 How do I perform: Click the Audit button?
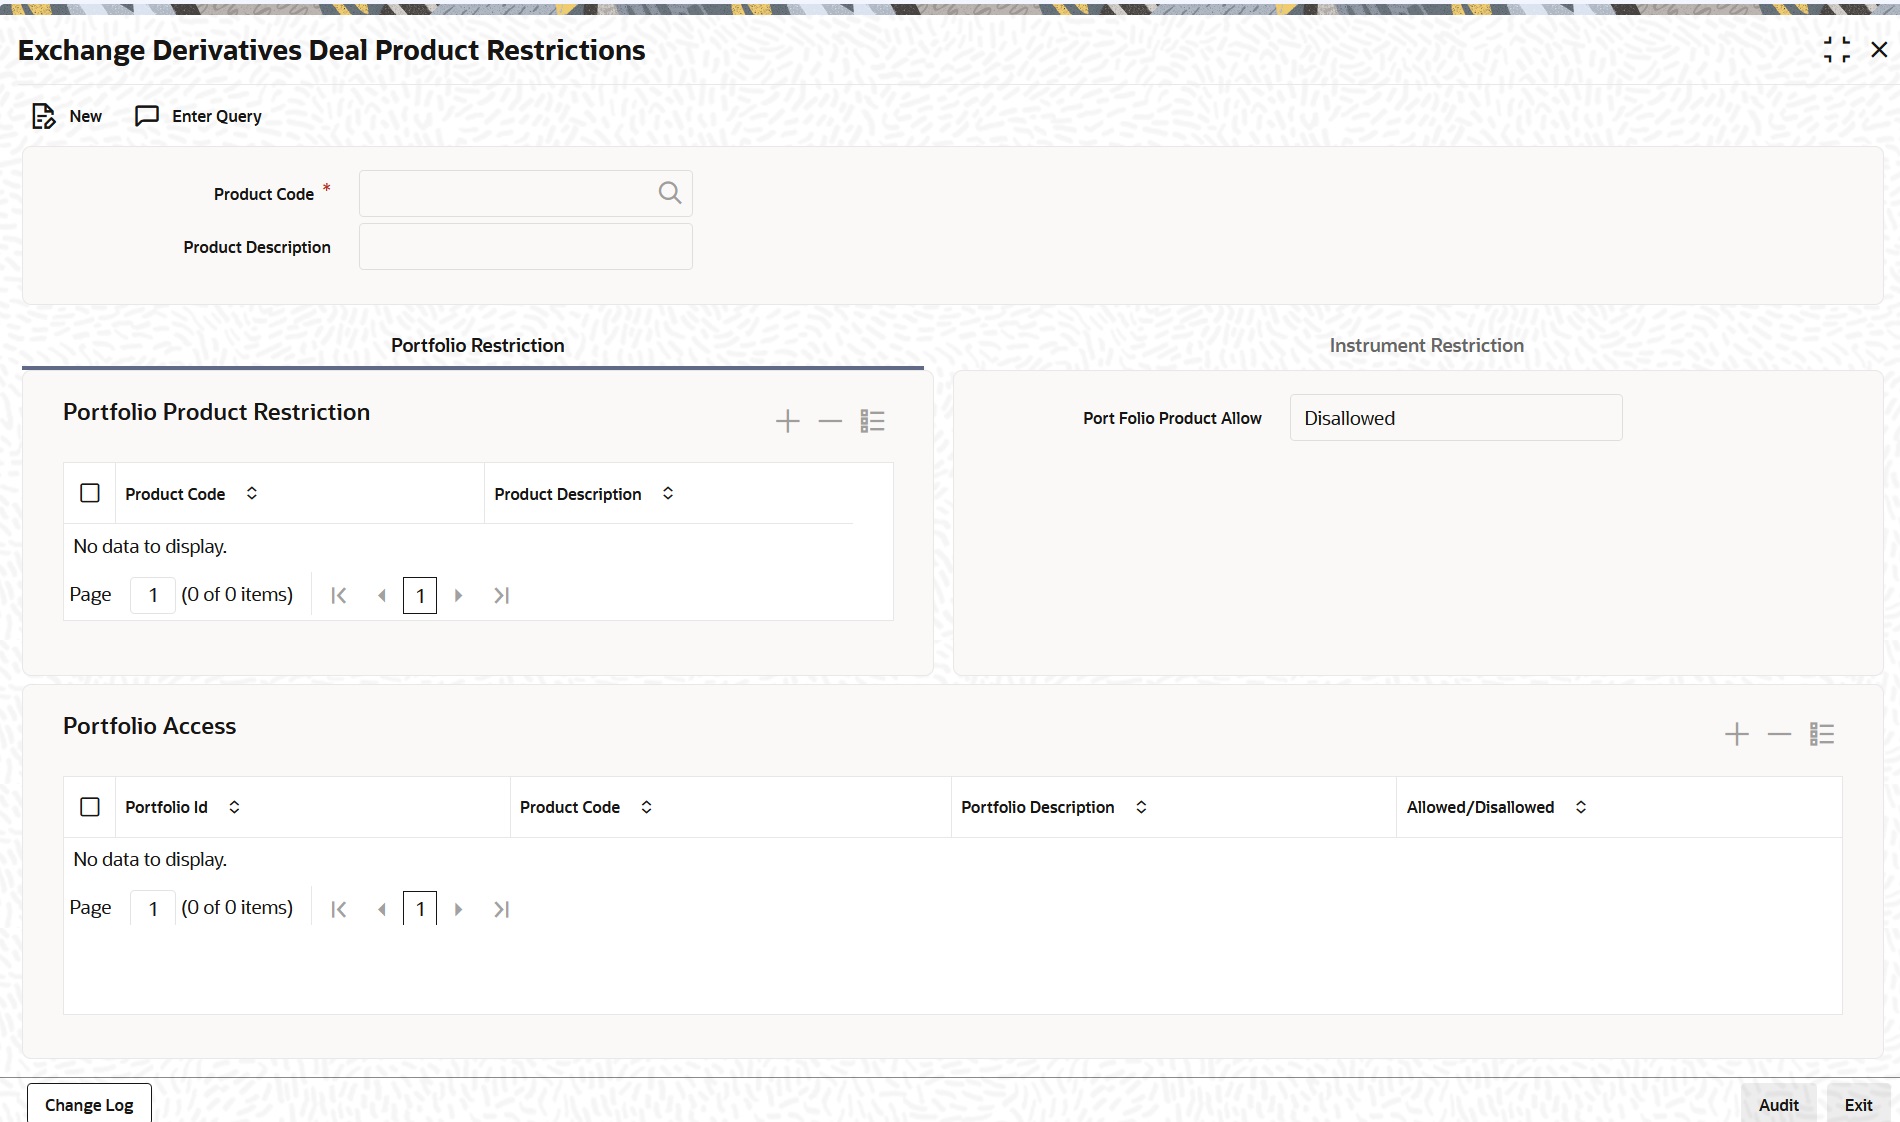point(1778,1104)
